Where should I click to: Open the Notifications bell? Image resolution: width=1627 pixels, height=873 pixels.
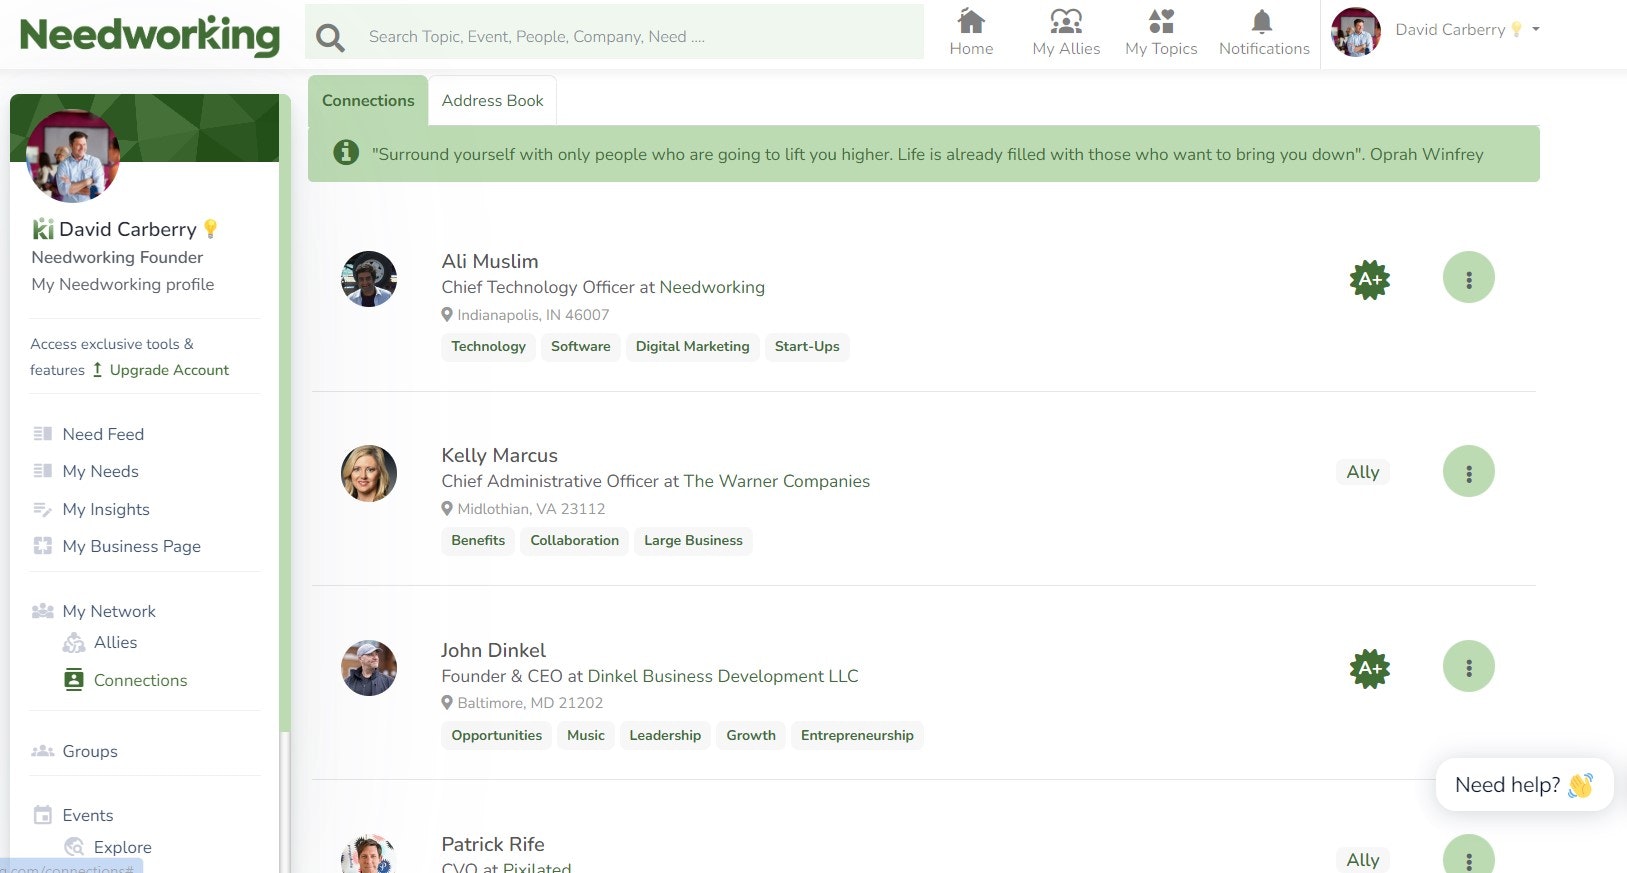tap(1264, 33)
